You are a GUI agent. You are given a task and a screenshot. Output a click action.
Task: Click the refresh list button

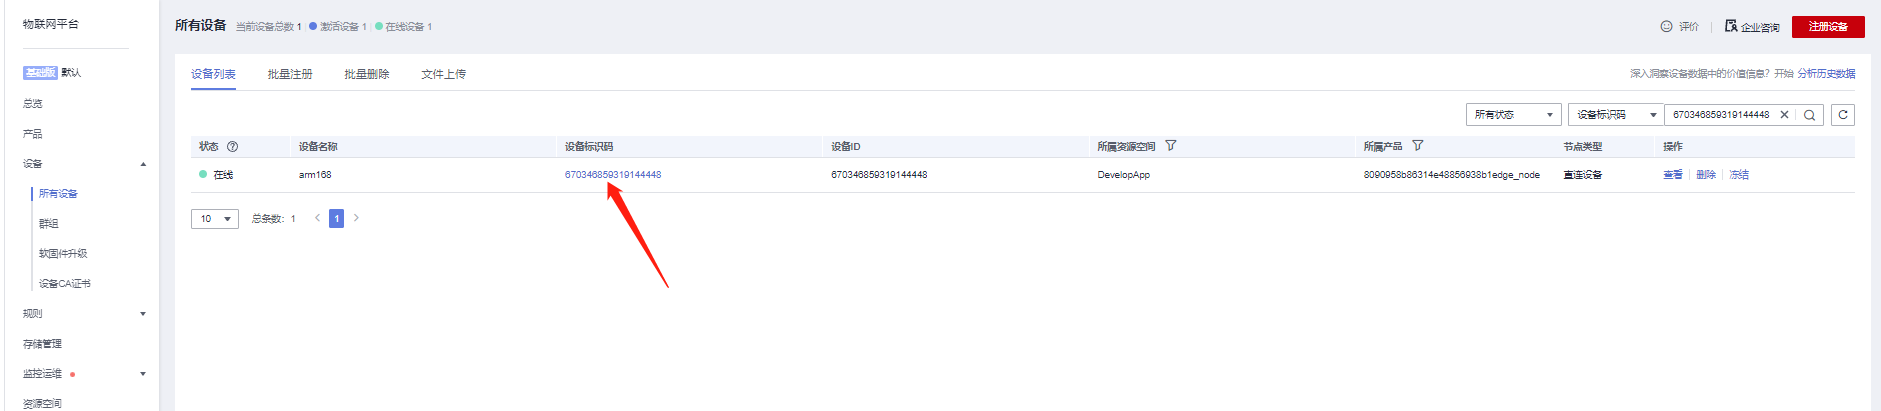[x=1843, y=115]
